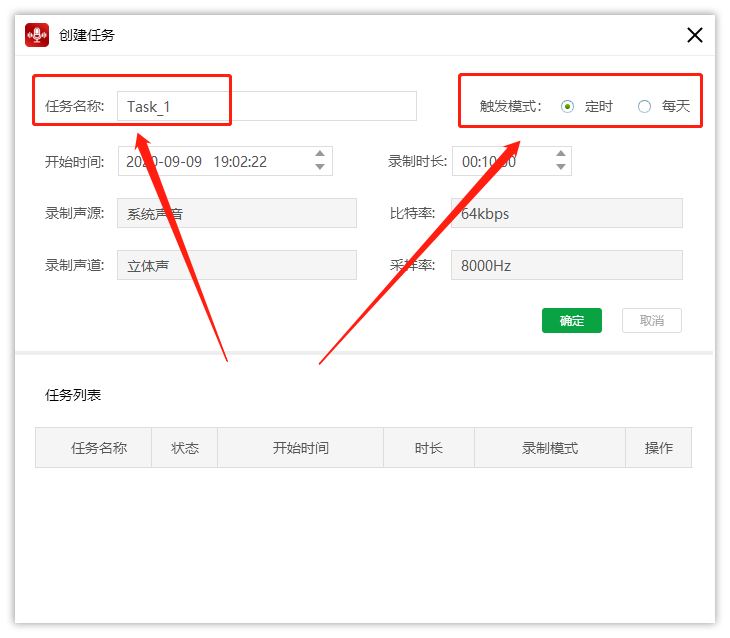Select the 定时 trigger mode
Image resolution: width=730 pixels, height=638 pixels.
(568, 106)
